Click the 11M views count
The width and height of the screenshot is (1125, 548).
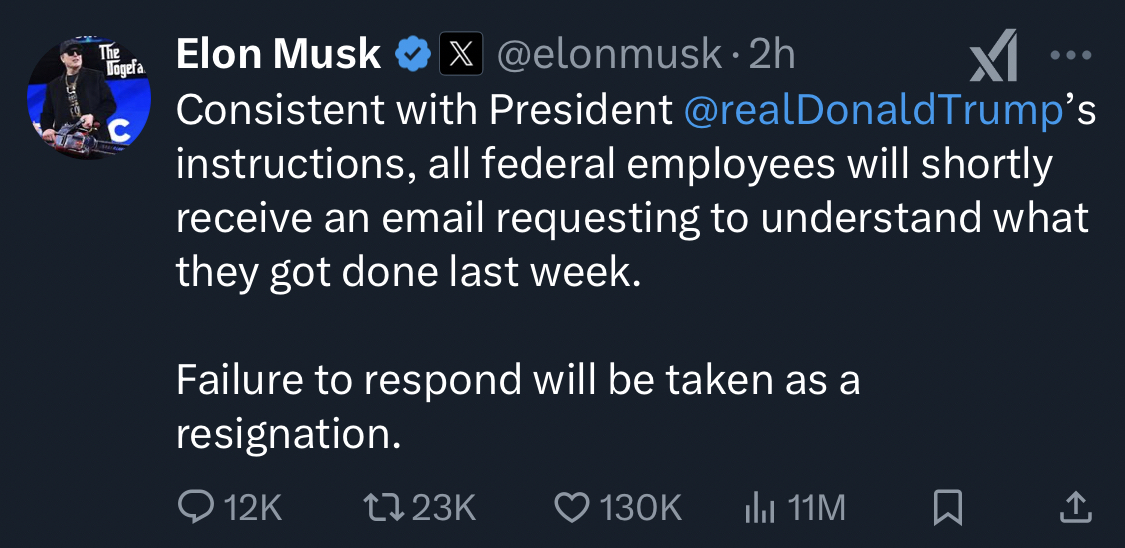(x=816, y=508)
